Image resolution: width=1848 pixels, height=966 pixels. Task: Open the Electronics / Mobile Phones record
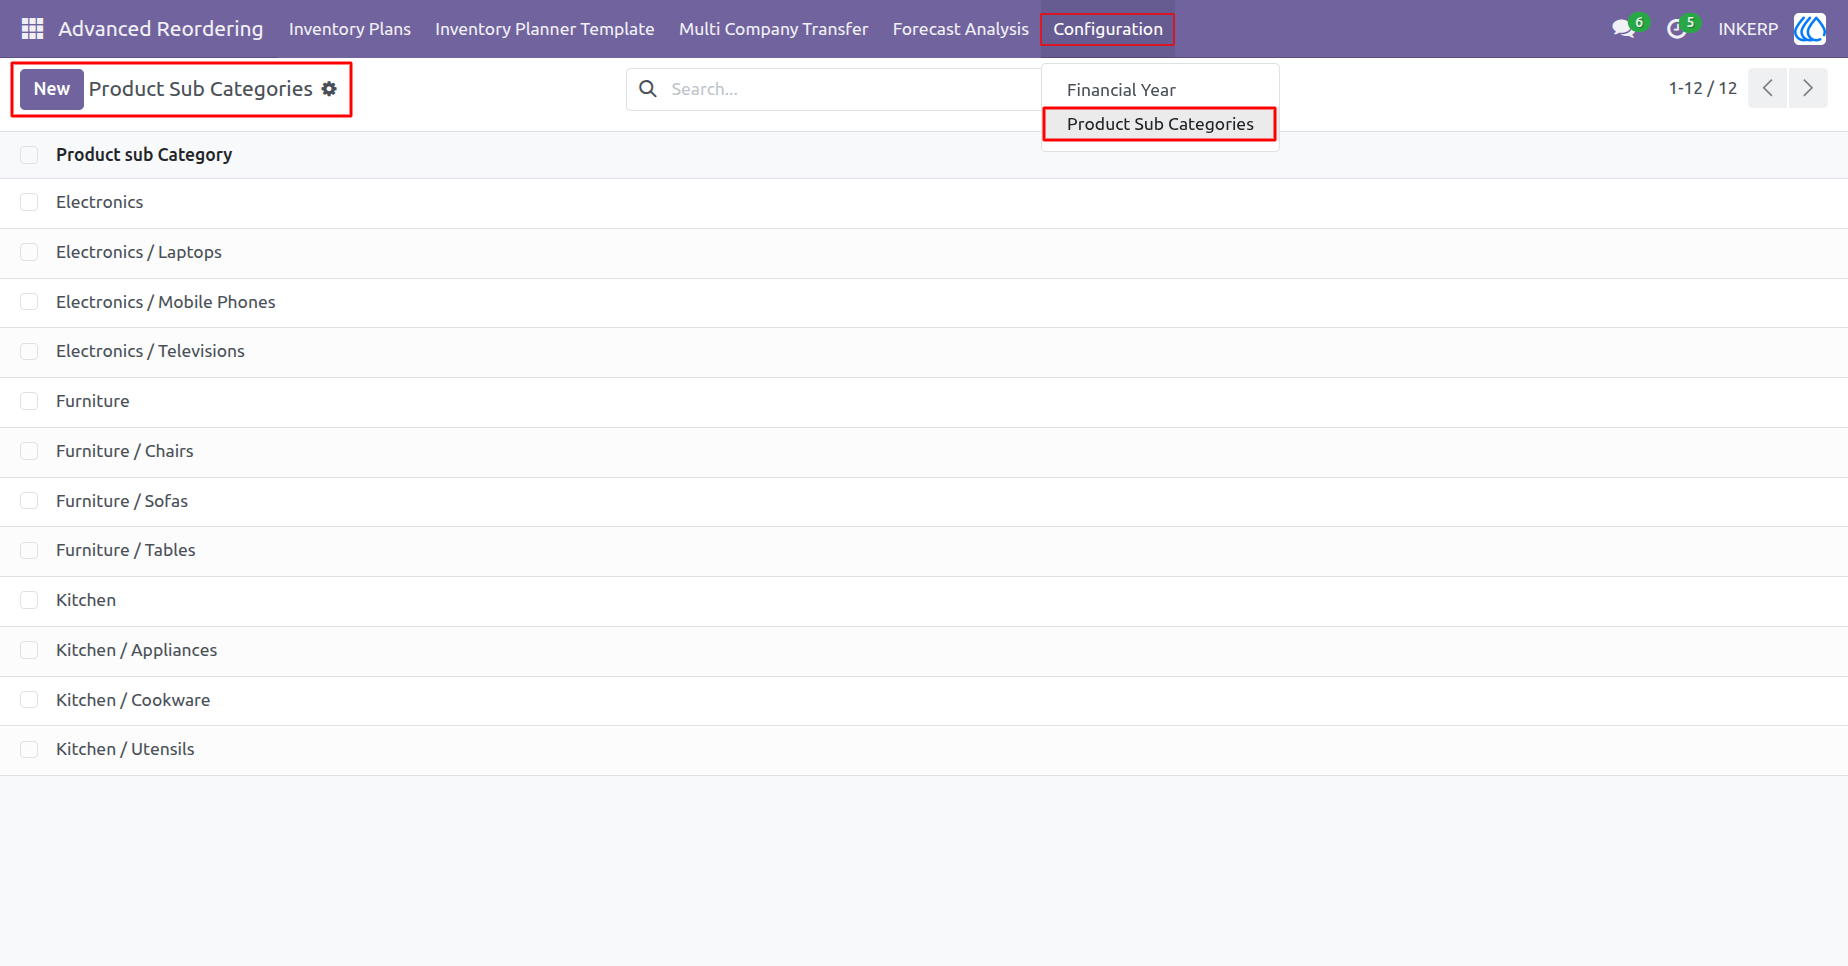pyautogui.click(x=166, y=302)
